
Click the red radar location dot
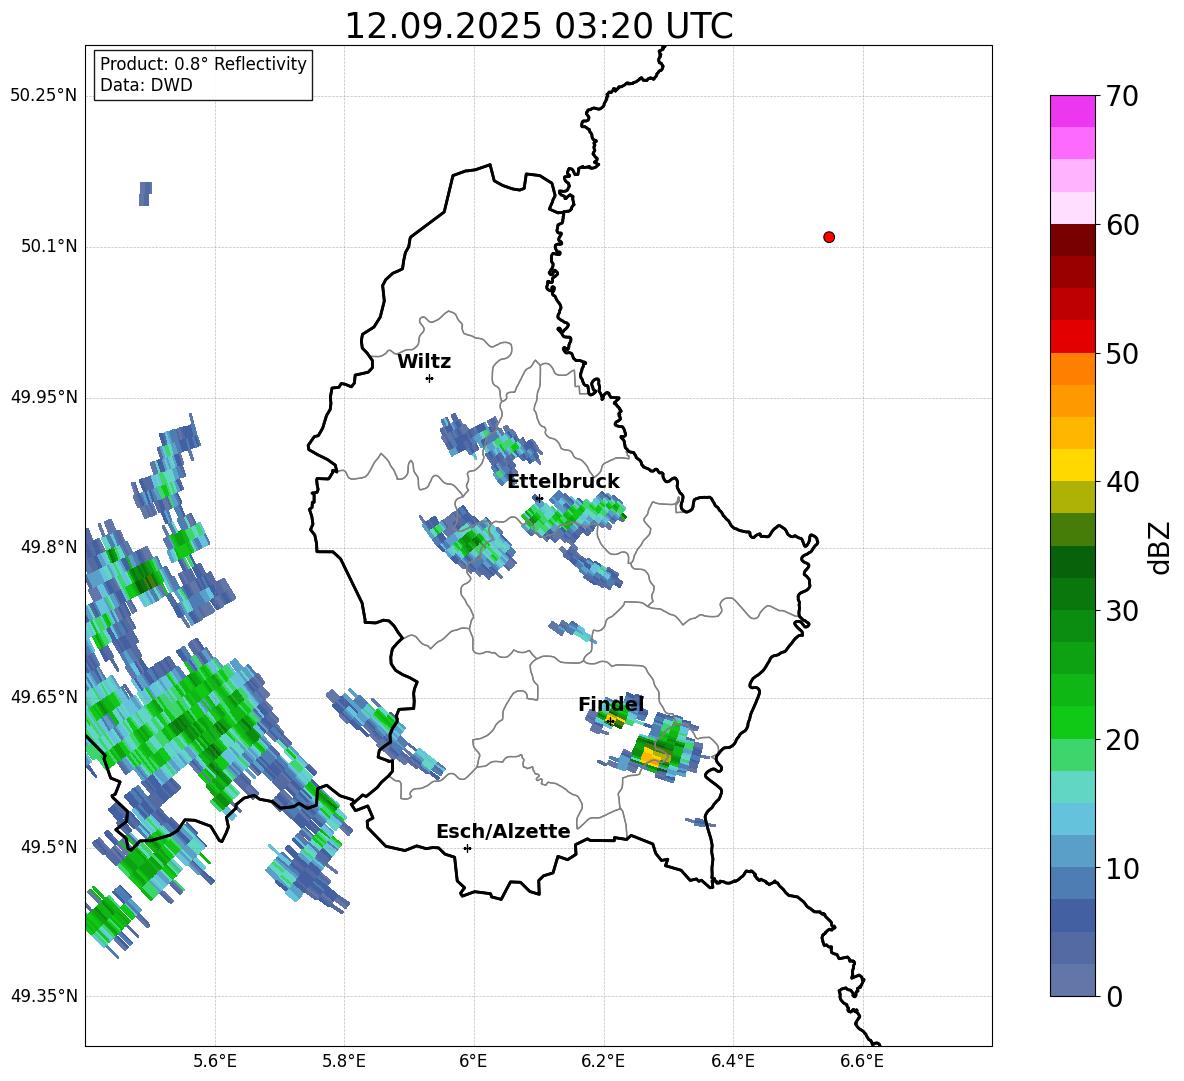[x=829, y=237]
